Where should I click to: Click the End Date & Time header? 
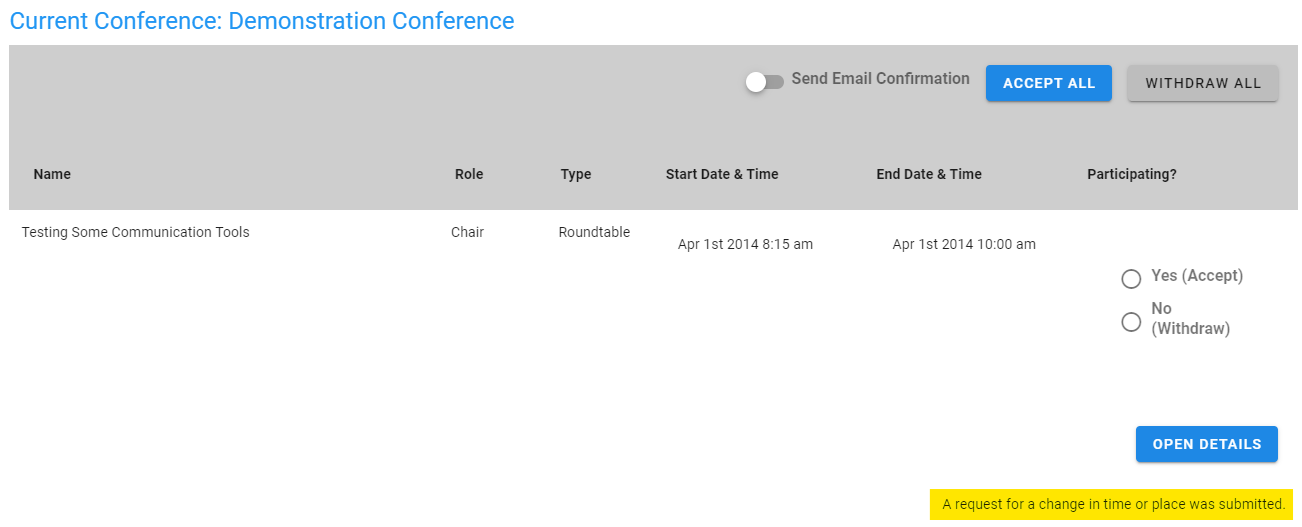click(929, 174)
